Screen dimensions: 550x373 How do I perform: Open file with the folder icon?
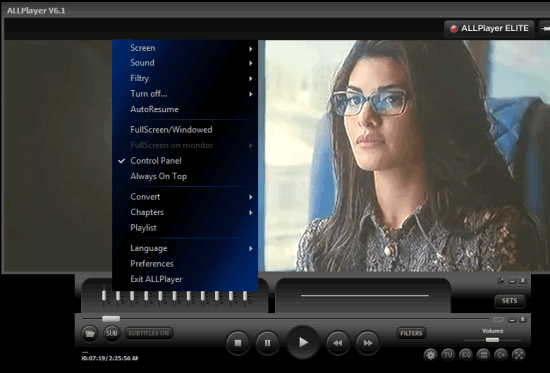pyautogui.click(x=89, y=333)
